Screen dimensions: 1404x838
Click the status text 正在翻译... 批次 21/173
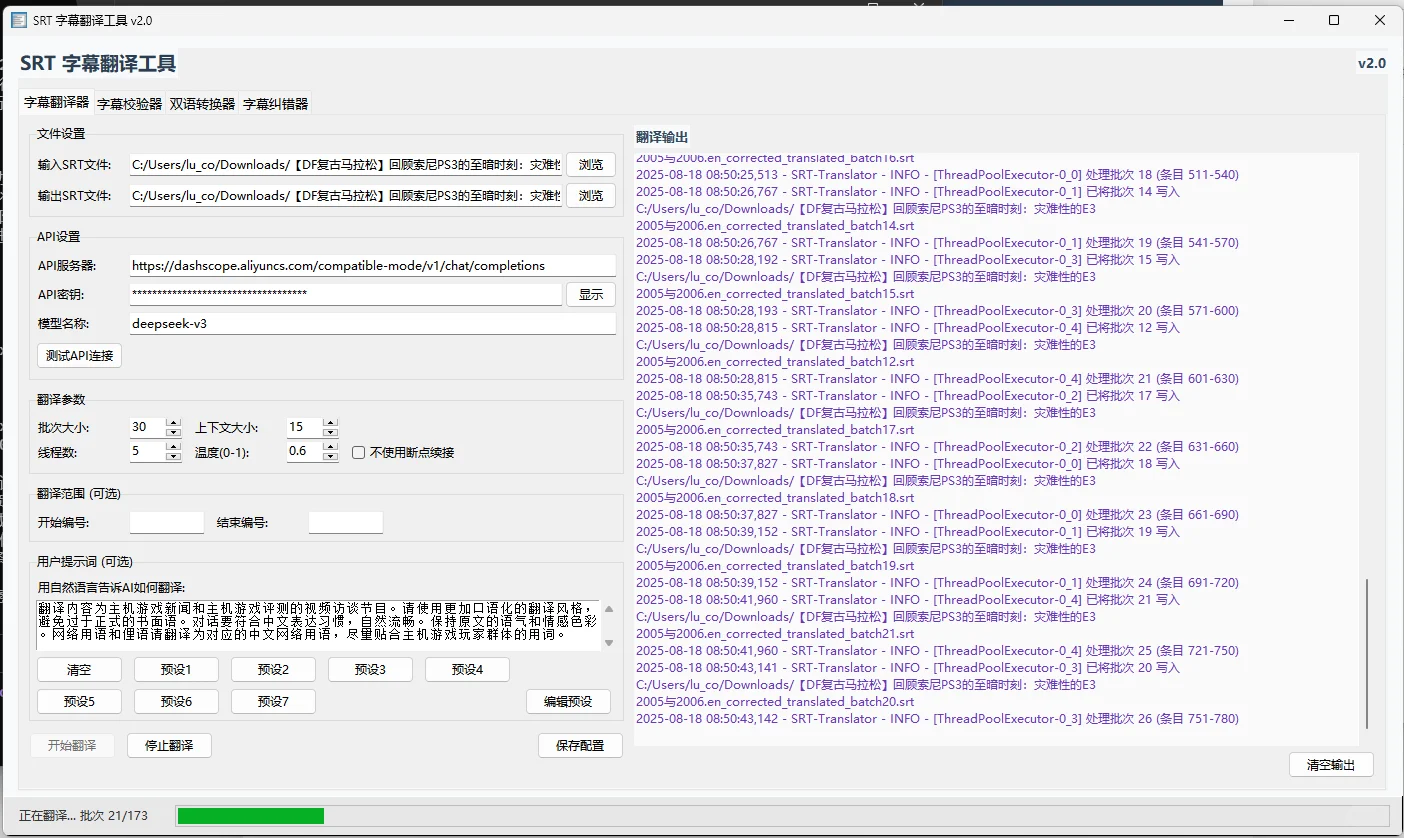83,816
